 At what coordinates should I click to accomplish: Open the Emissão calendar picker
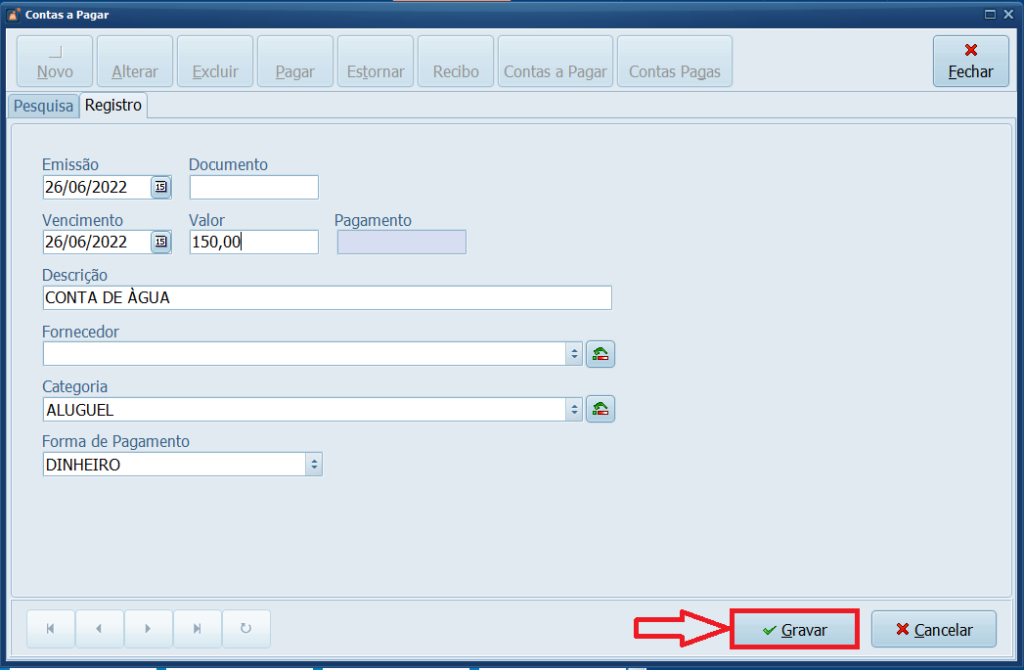pos(161,187)
